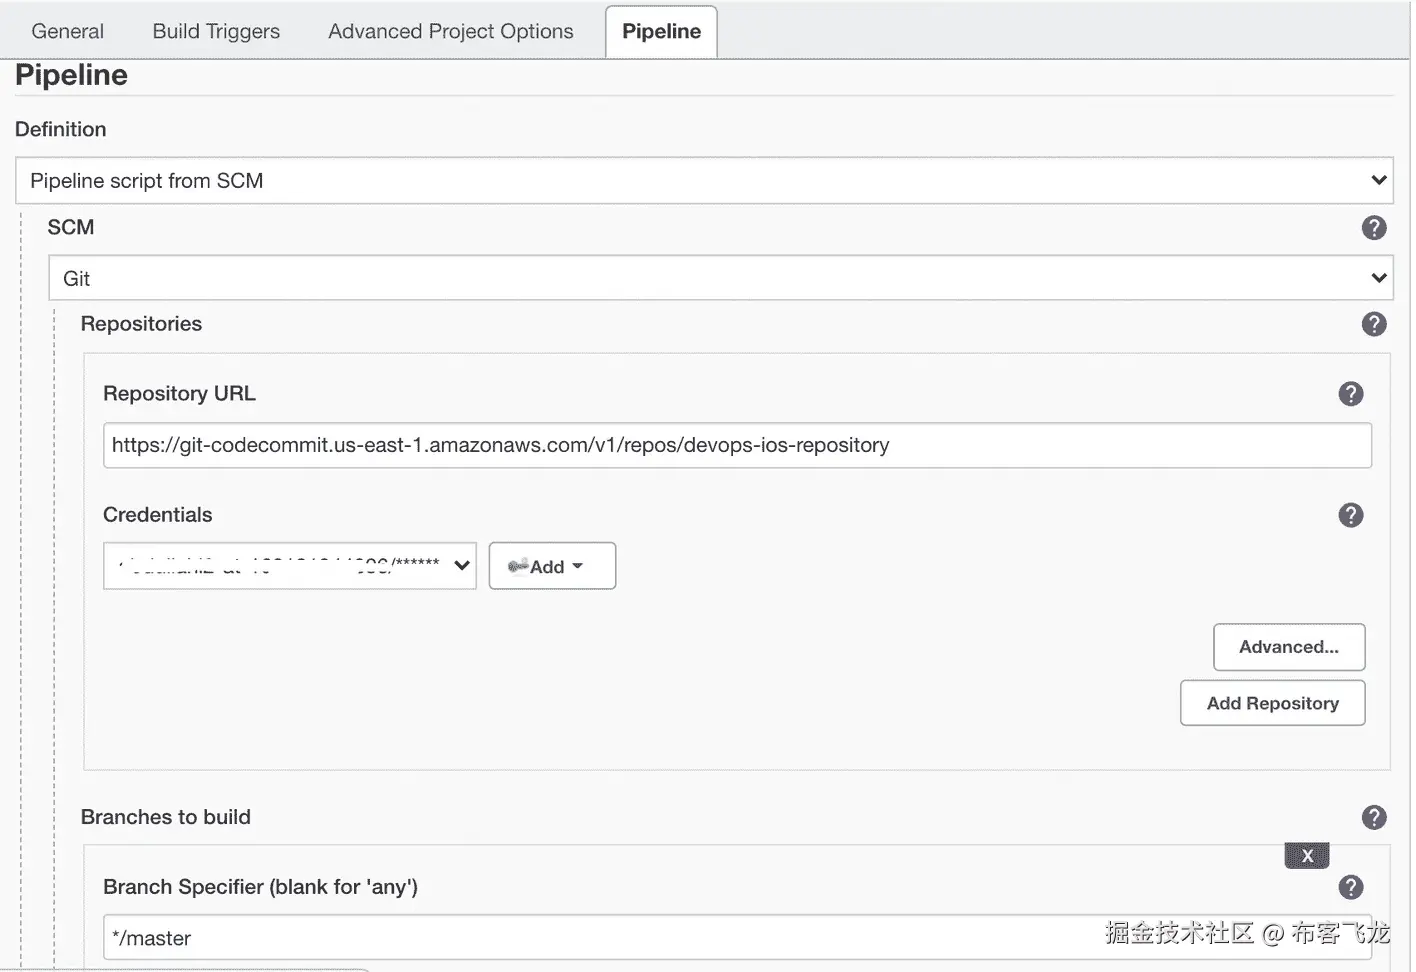This screenshot has height=972, width=1416.
Task: Delete the branch with the X button
Action: pyautogui.click(x=1307, y=856)
